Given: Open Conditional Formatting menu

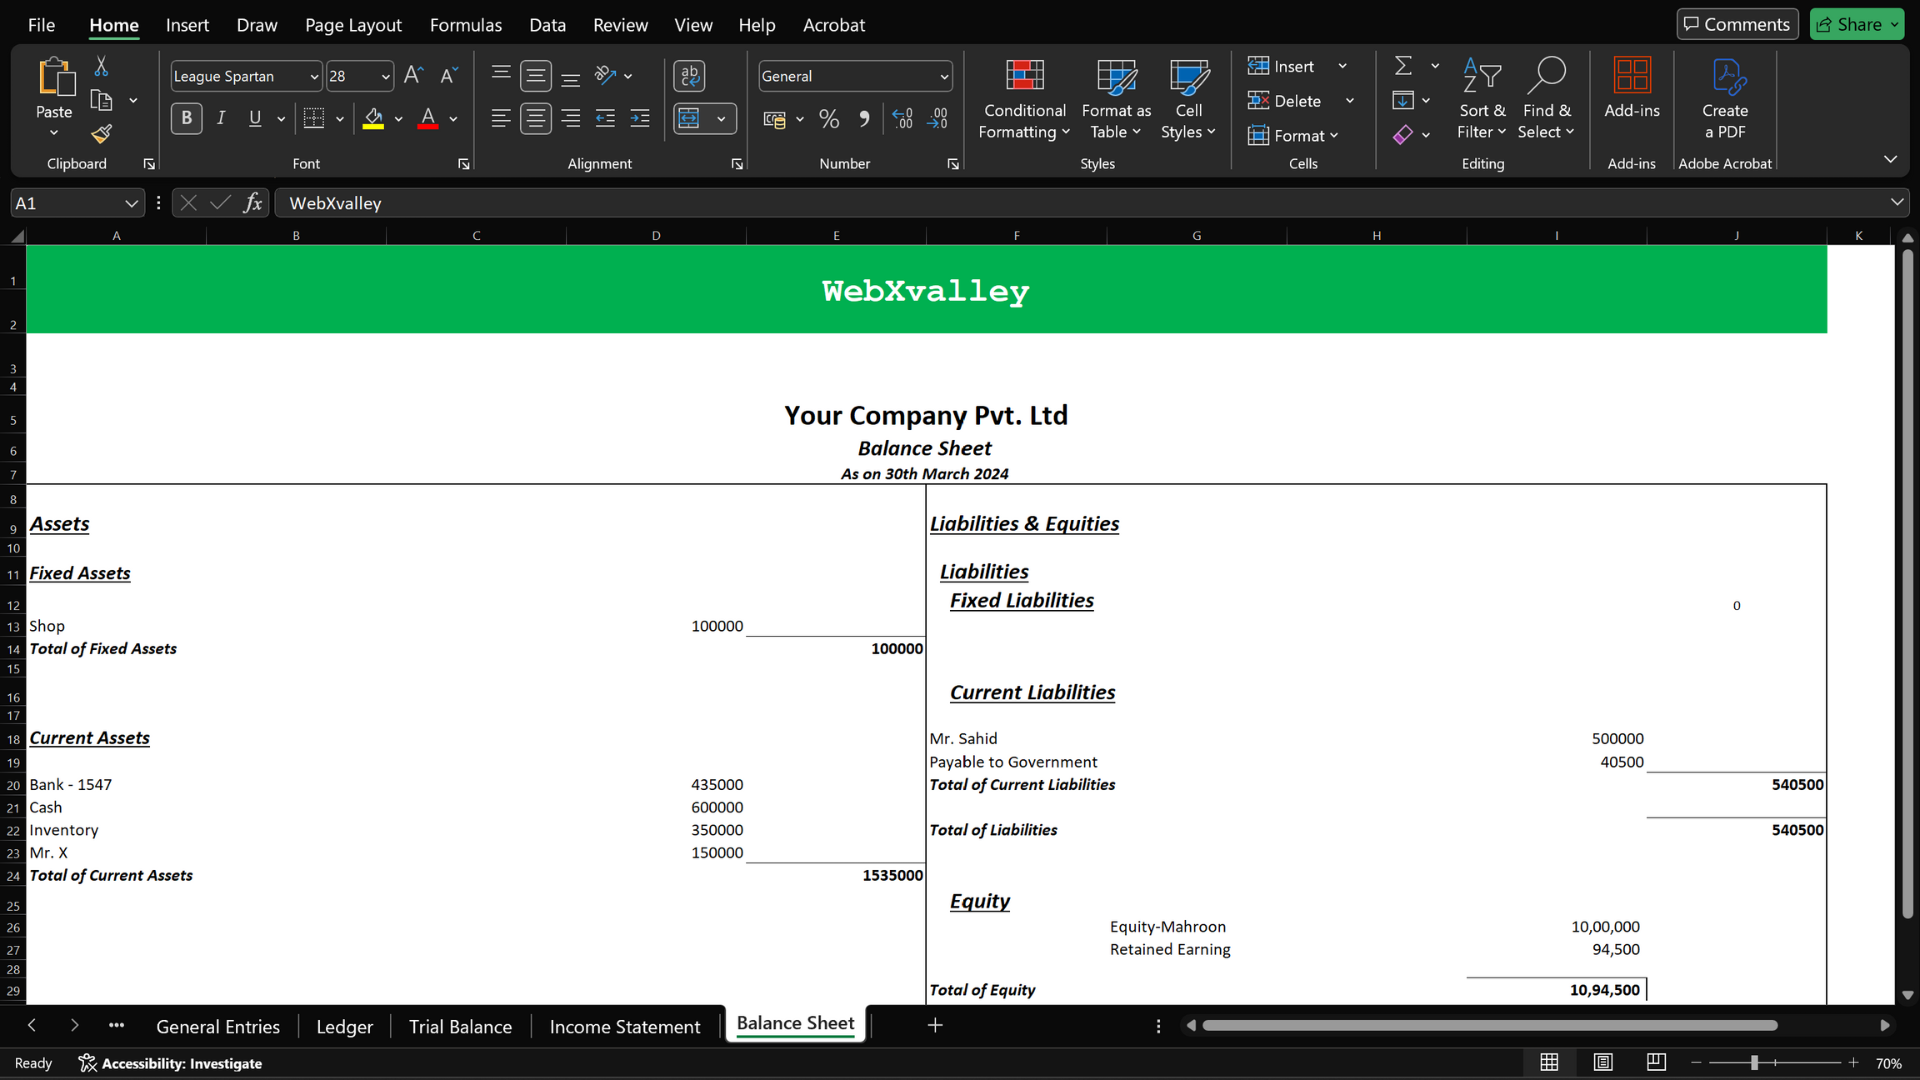Looking at the screenshot, I should click(x=1024, y=99).
